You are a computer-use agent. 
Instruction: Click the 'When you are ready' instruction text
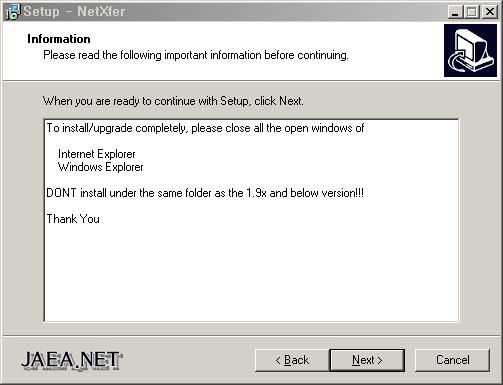pyautogui.click(x=173, y=101)
